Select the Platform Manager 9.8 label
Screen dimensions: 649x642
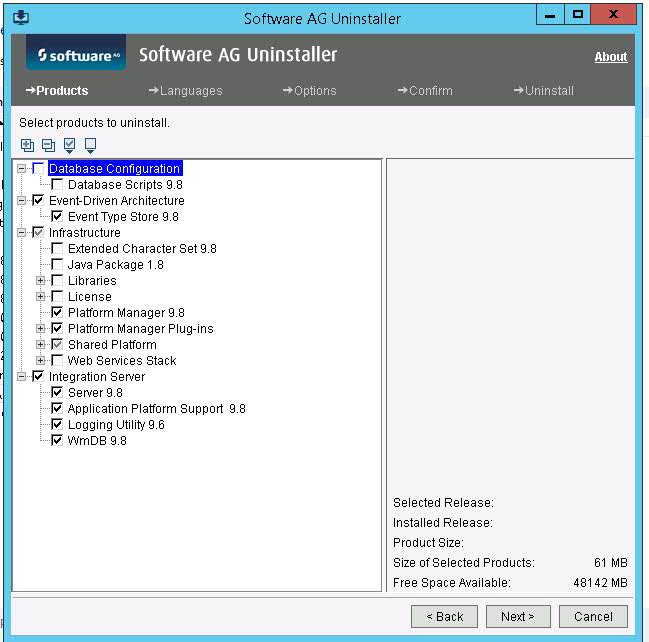[126, 313]
